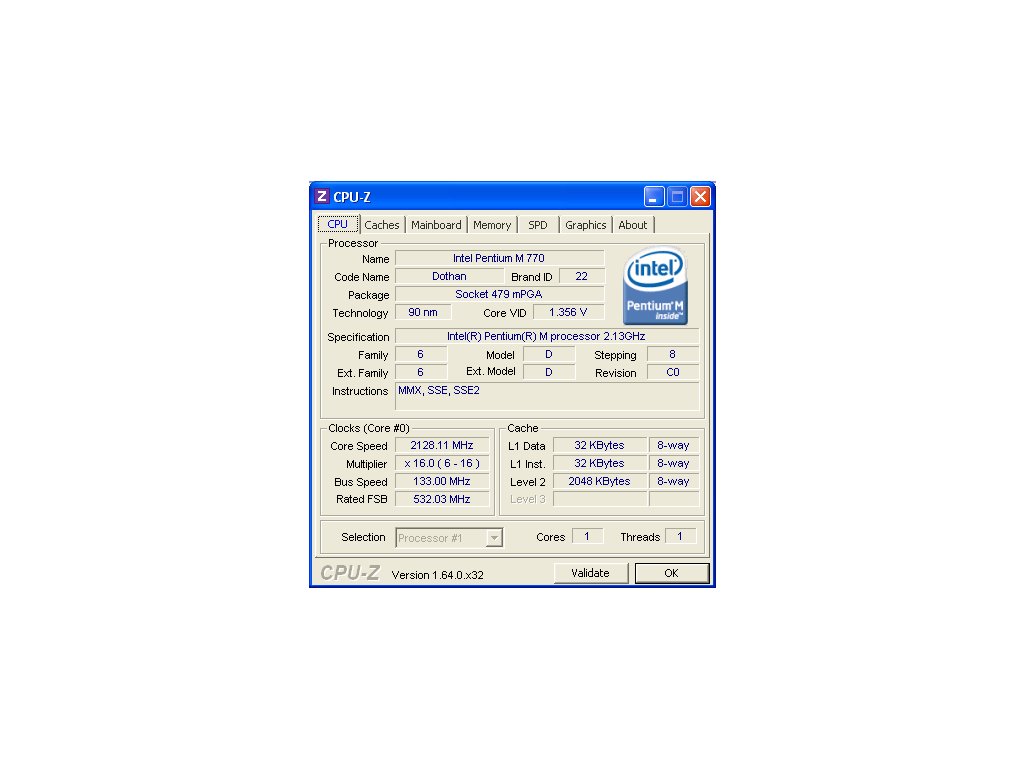Switch to the Memory tab
The image size is (1024, 768).
tap(492, 225)
